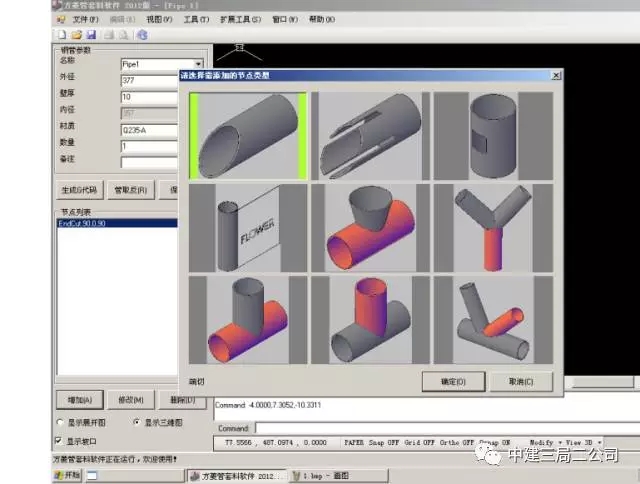
Task: Select the pipe with rectangular hole type
Action: [x=491, y=136]
